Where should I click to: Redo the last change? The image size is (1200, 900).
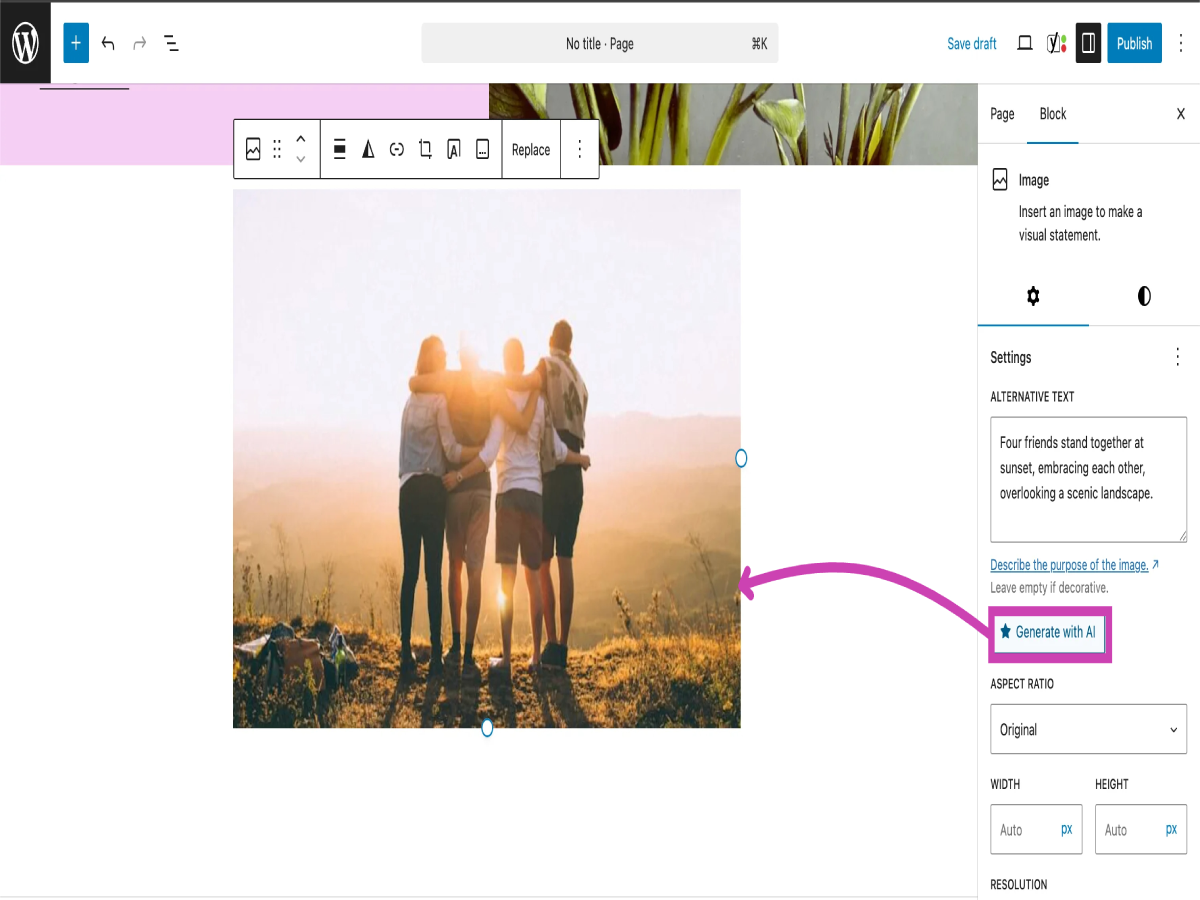point(140,43)
